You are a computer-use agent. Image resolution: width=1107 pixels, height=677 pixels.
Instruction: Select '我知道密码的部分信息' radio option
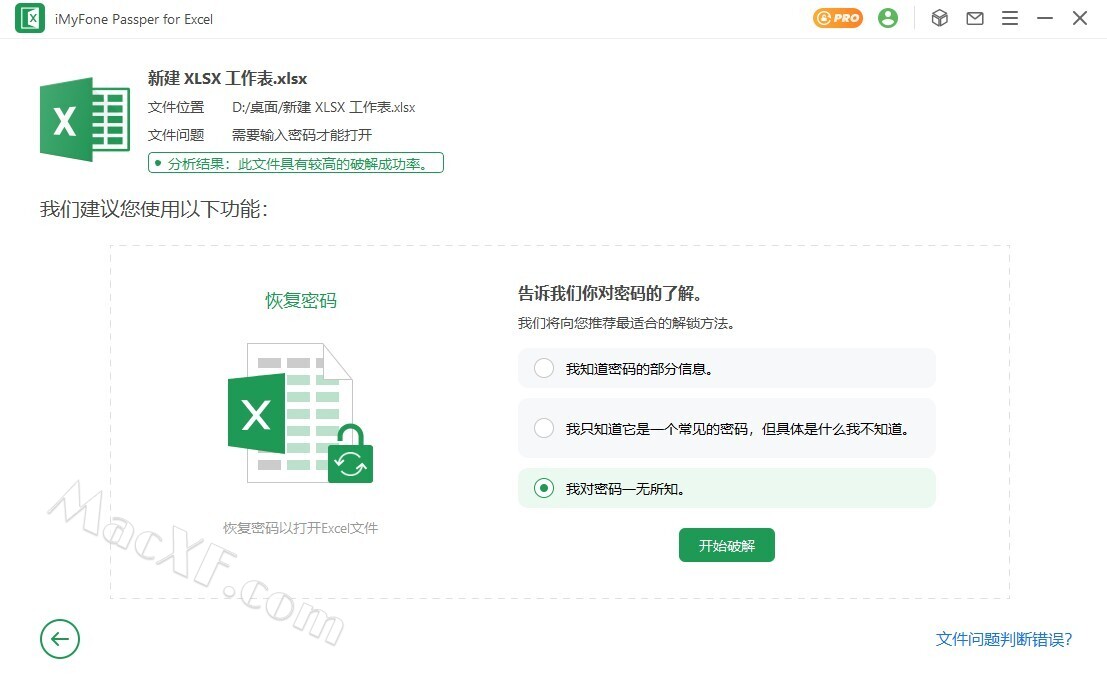click(x=726, y=368)
